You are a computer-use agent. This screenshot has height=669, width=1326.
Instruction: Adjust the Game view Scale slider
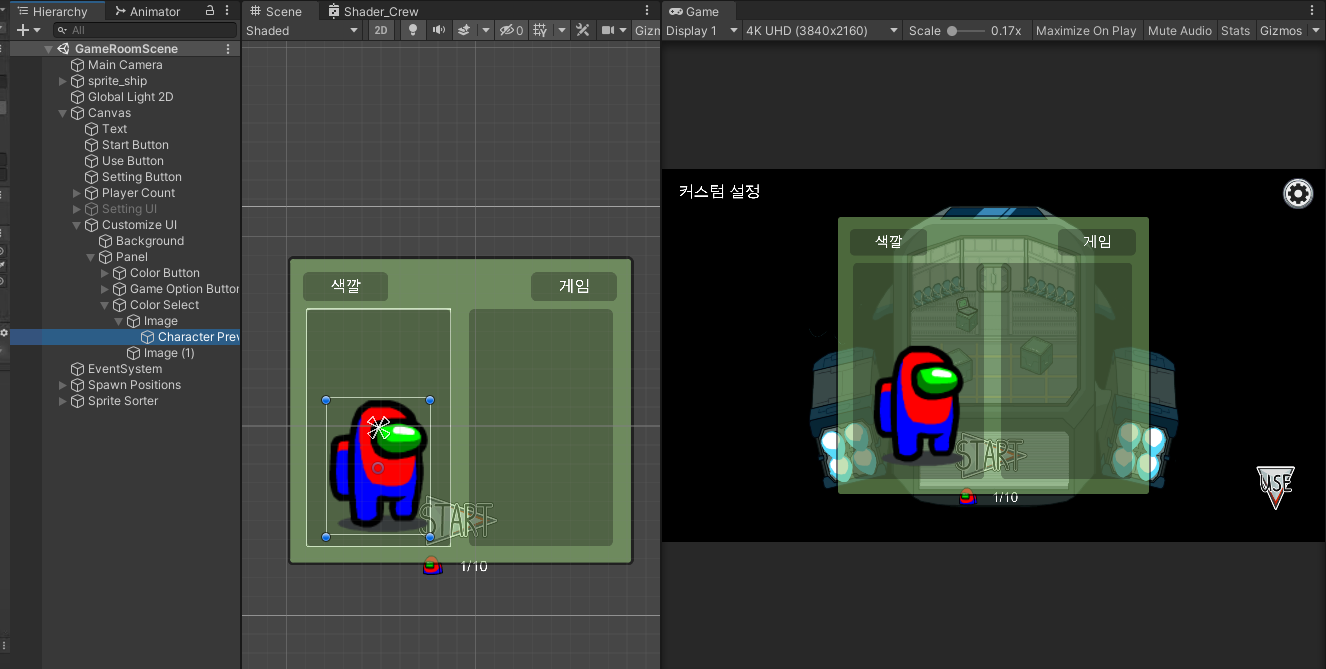965,31
